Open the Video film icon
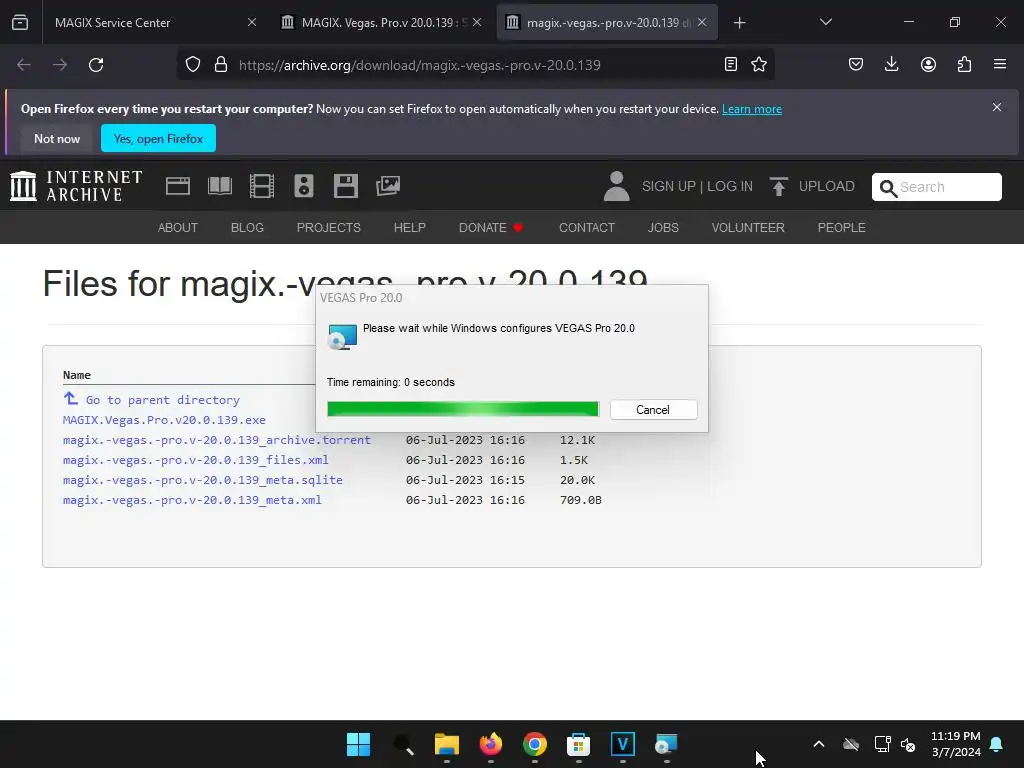The width and height of the screenshot is (1024, 768). click(262, 186)
